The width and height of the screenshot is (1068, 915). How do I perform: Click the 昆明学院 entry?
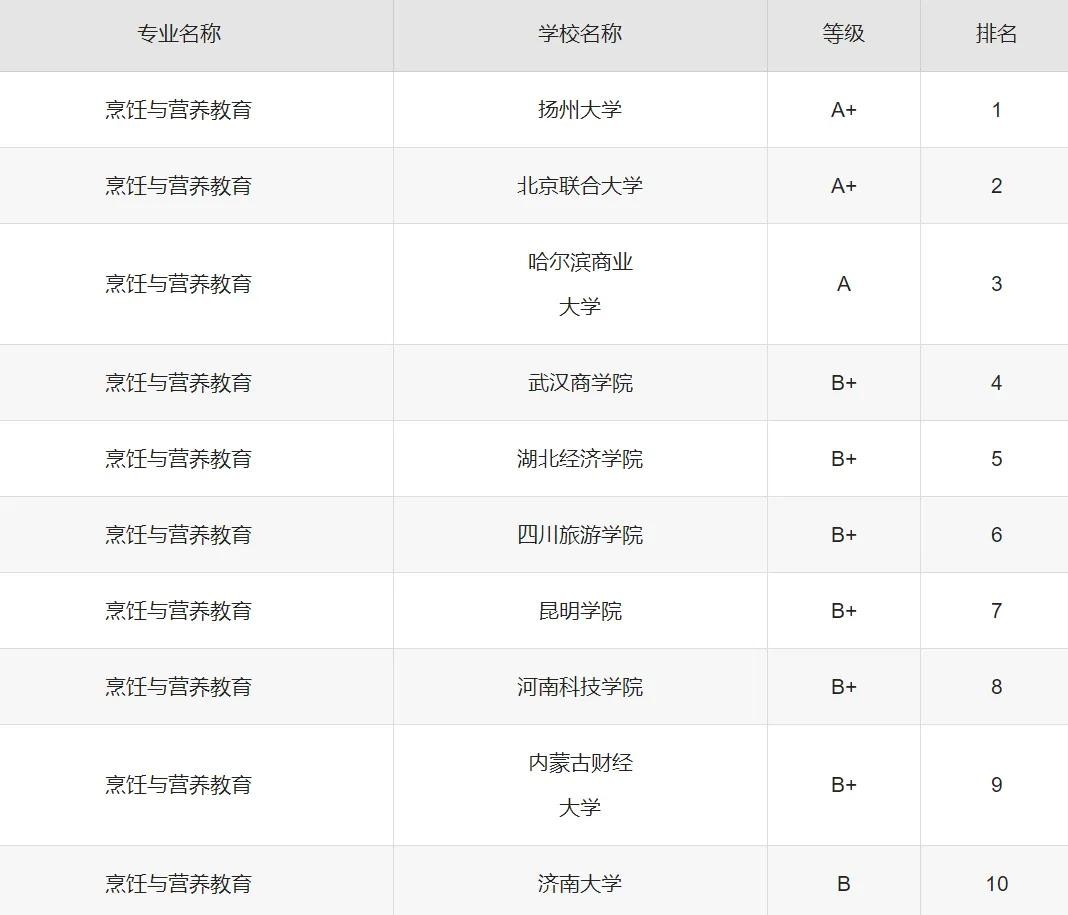point(580,611)
